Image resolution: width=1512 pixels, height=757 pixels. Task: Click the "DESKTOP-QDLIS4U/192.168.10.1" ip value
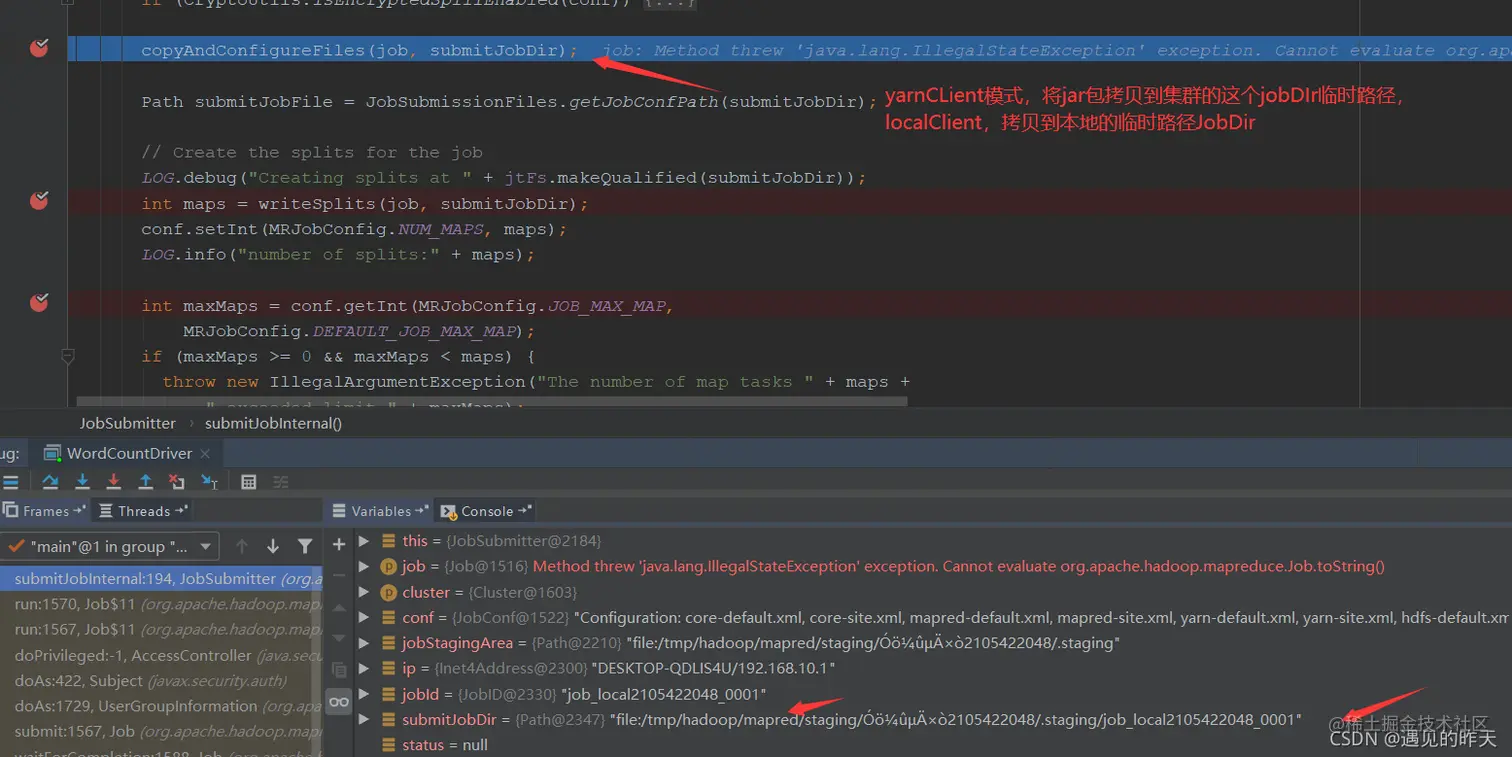pyautogui.click(x=713, y=668)
